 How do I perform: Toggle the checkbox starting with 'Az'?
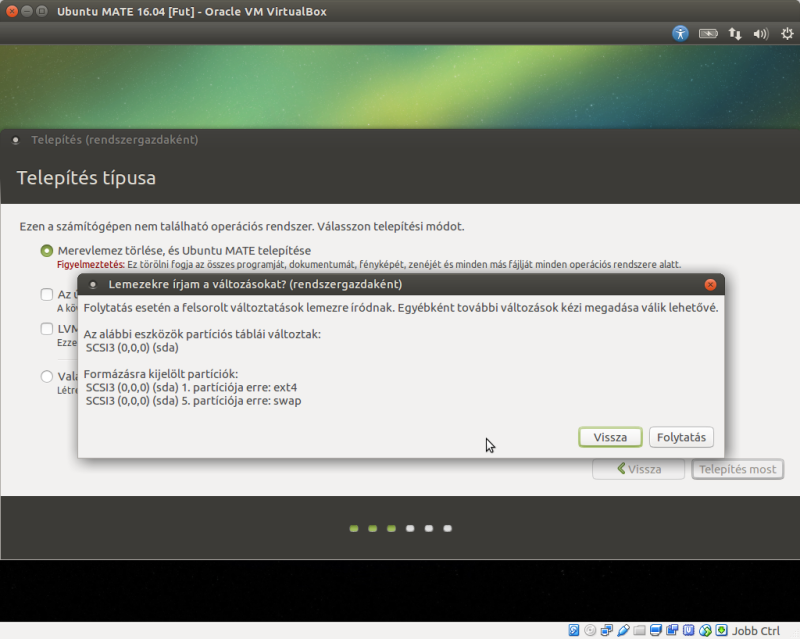click(x=46, y=294)
